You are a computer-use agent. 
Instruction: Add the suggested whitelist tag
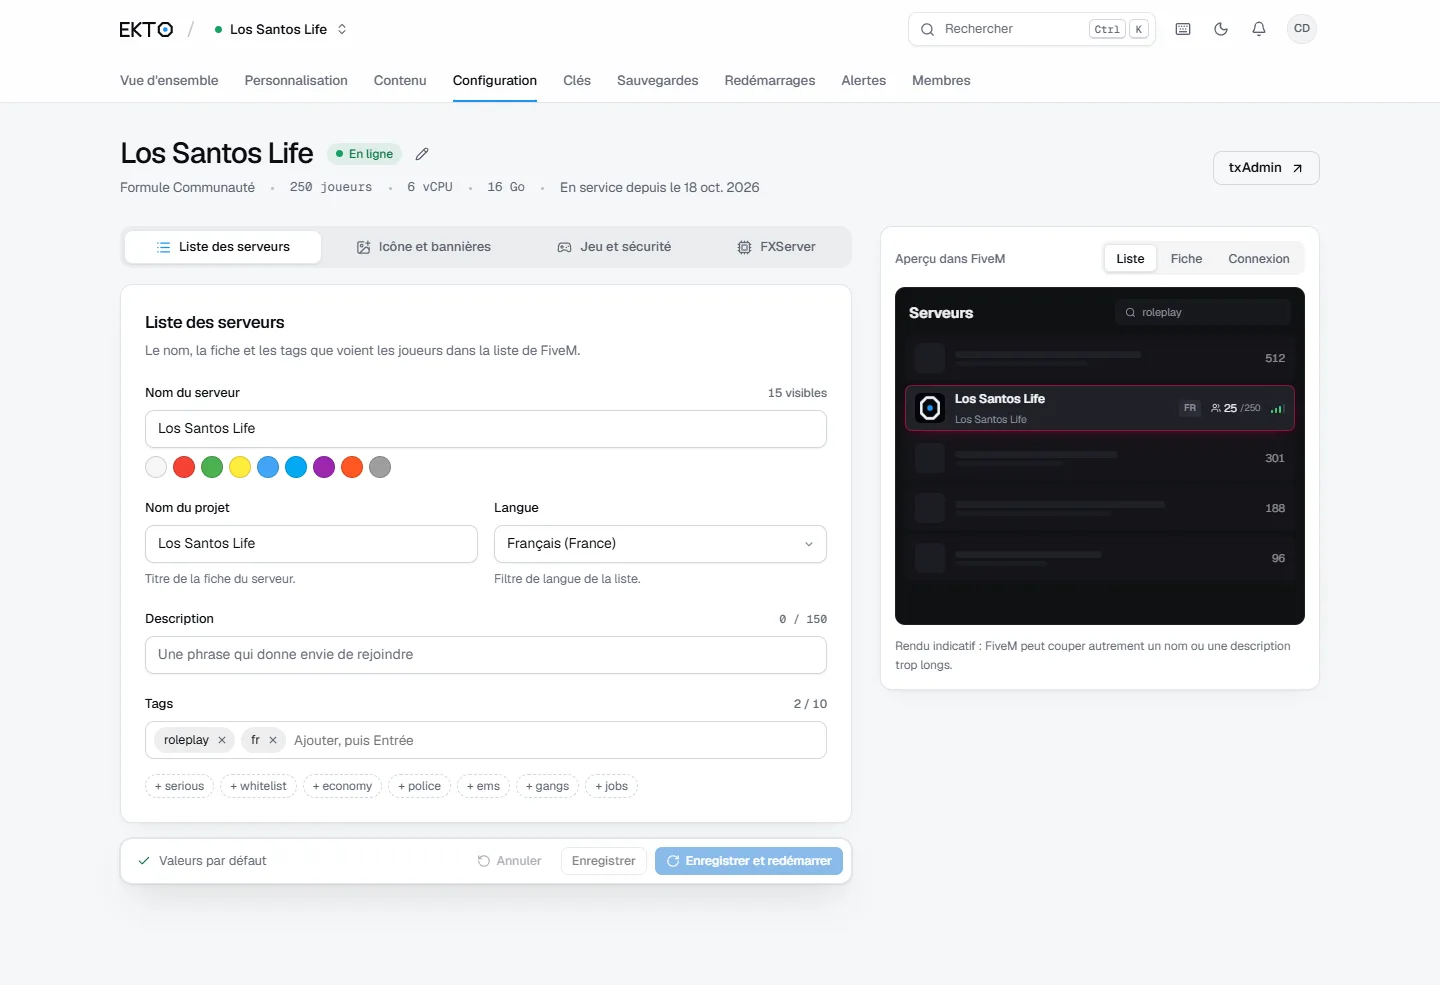[258, 786]
